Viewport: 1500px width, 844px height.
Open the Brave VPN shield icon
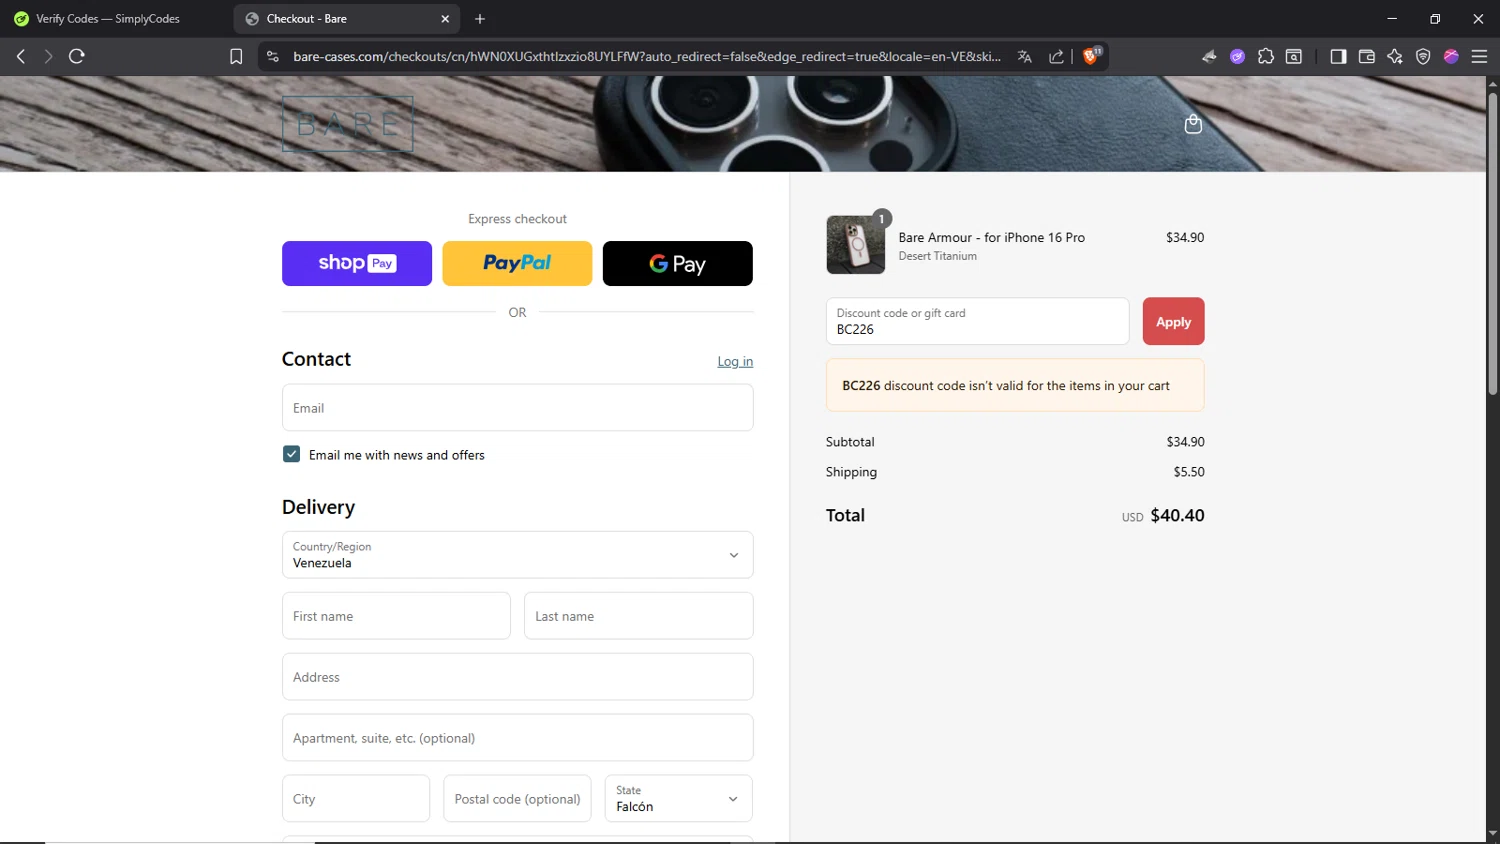(x=1423, y=57)
